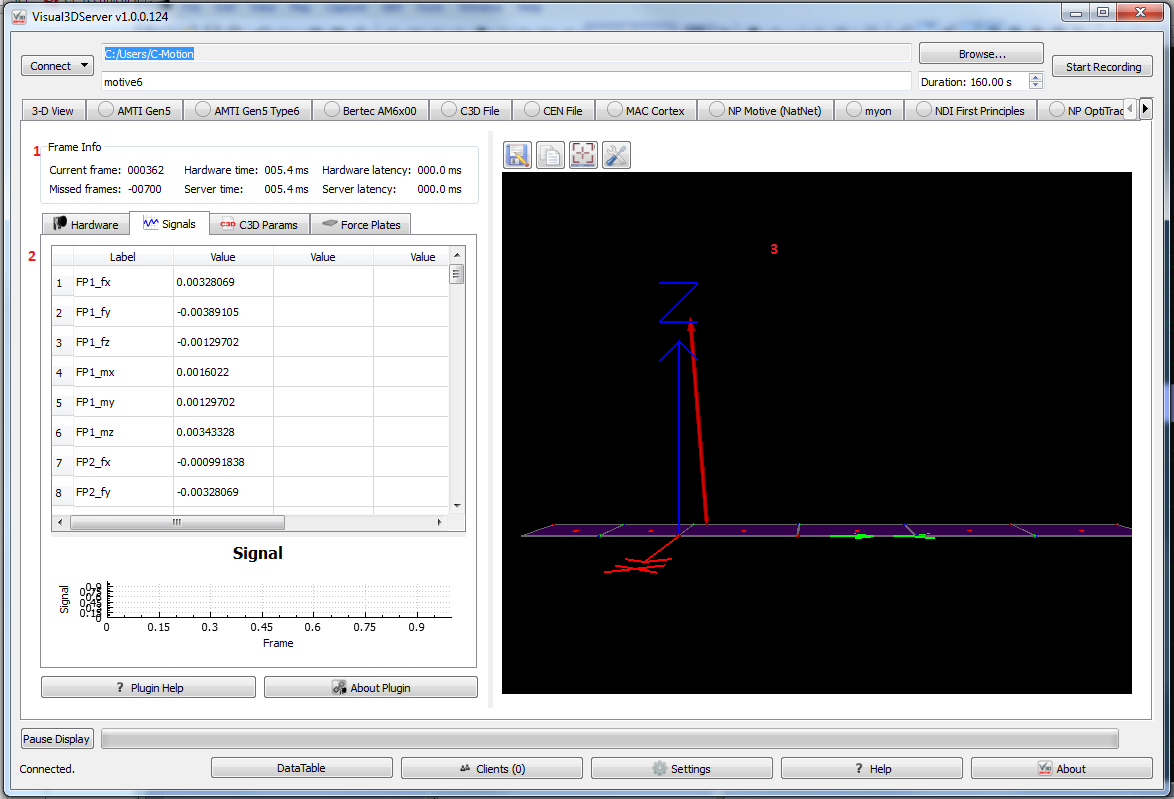The width and height of the screenshot is (1174, 799).
Task: Click the plugin tabs right scroll arrow
Action: click(1145, 109)
